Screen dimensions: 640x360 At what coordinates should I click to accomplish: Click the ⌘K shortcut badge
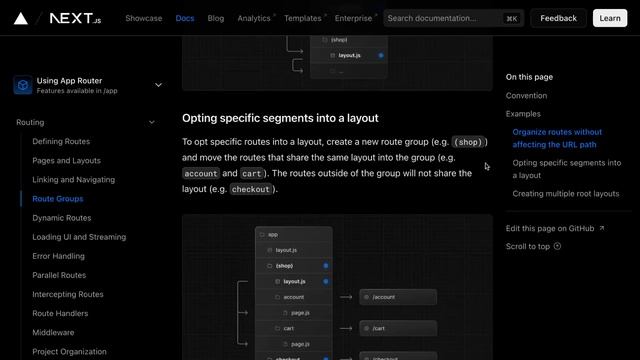click(x=511, y=18)
